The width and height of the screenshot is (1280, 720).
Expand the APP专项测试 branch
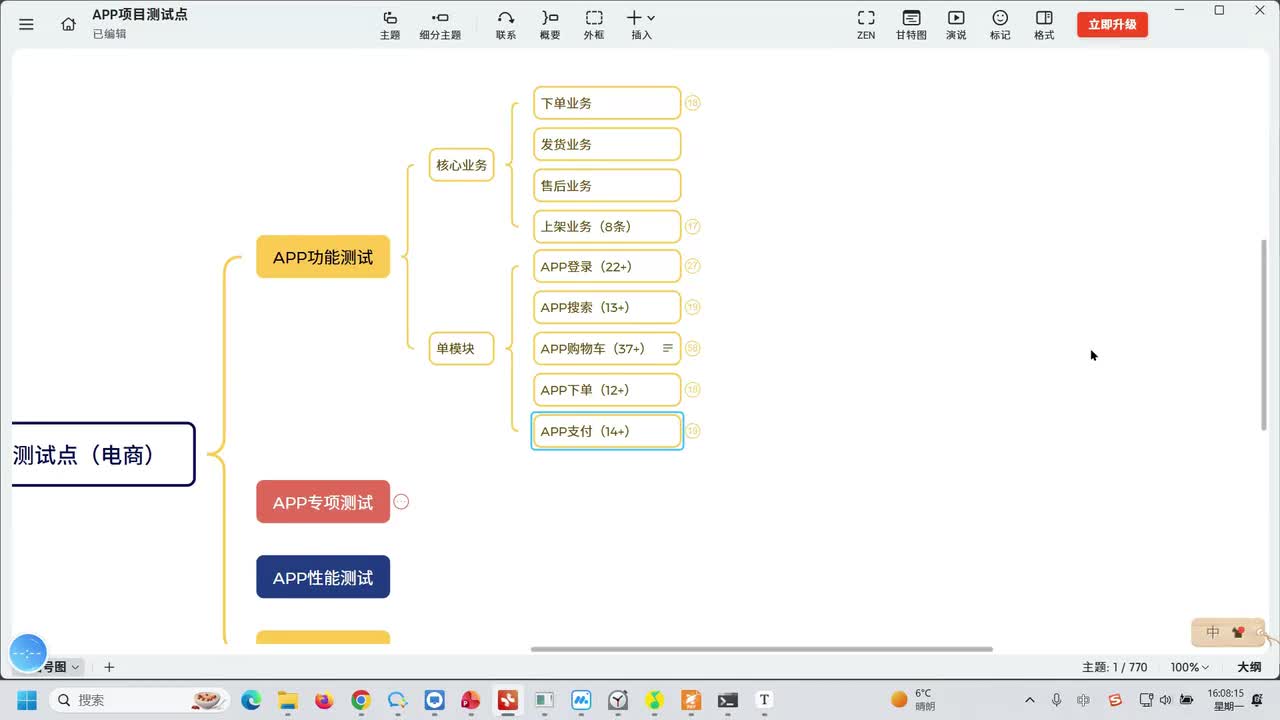tap(401, 502)
